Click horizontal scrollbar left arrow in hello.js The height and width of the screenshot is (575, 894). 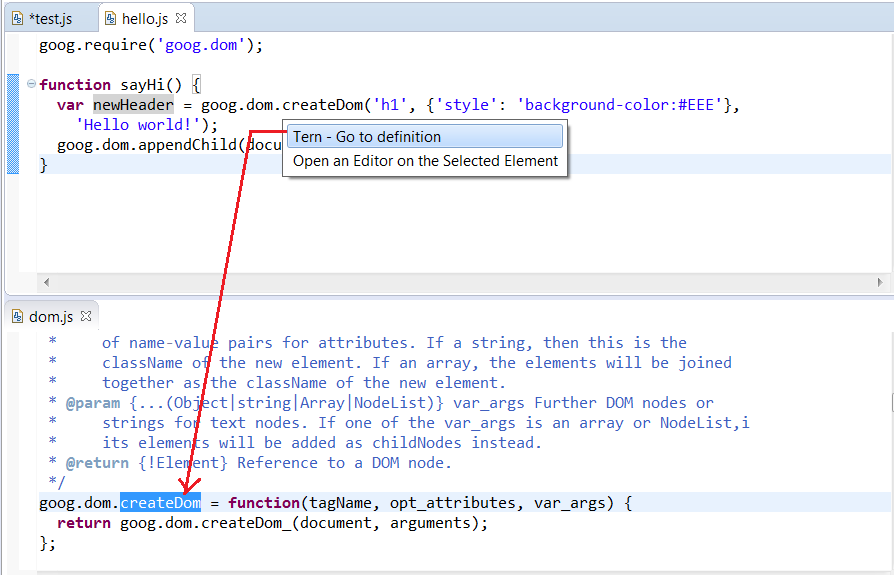click(x=47, y=282)
